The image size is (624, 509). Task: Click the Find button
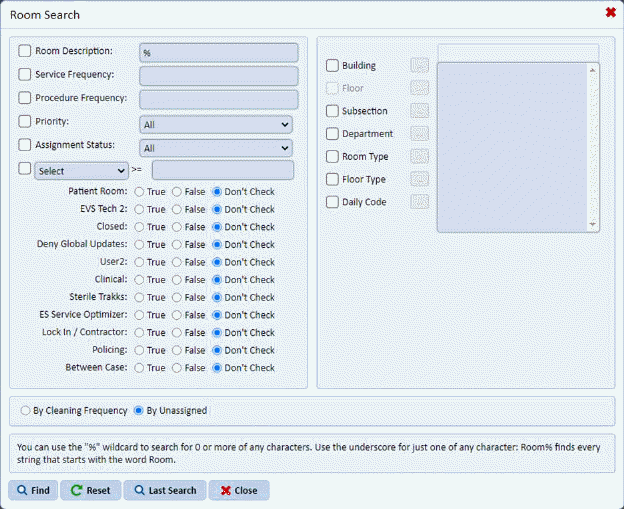[32, 491]
